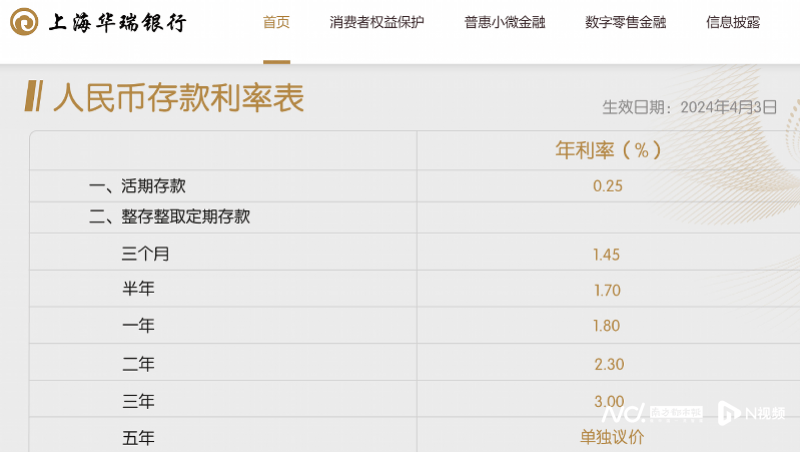Select the 半年 row label
This screenshot has width=800, height=452.
coord(138,289)
